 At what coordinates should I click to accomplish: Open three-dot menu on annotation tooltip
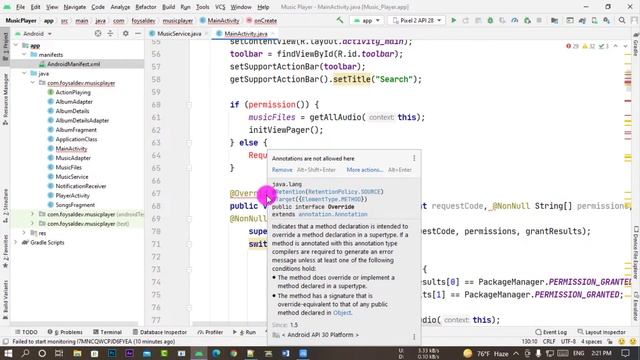click(414, 158)
